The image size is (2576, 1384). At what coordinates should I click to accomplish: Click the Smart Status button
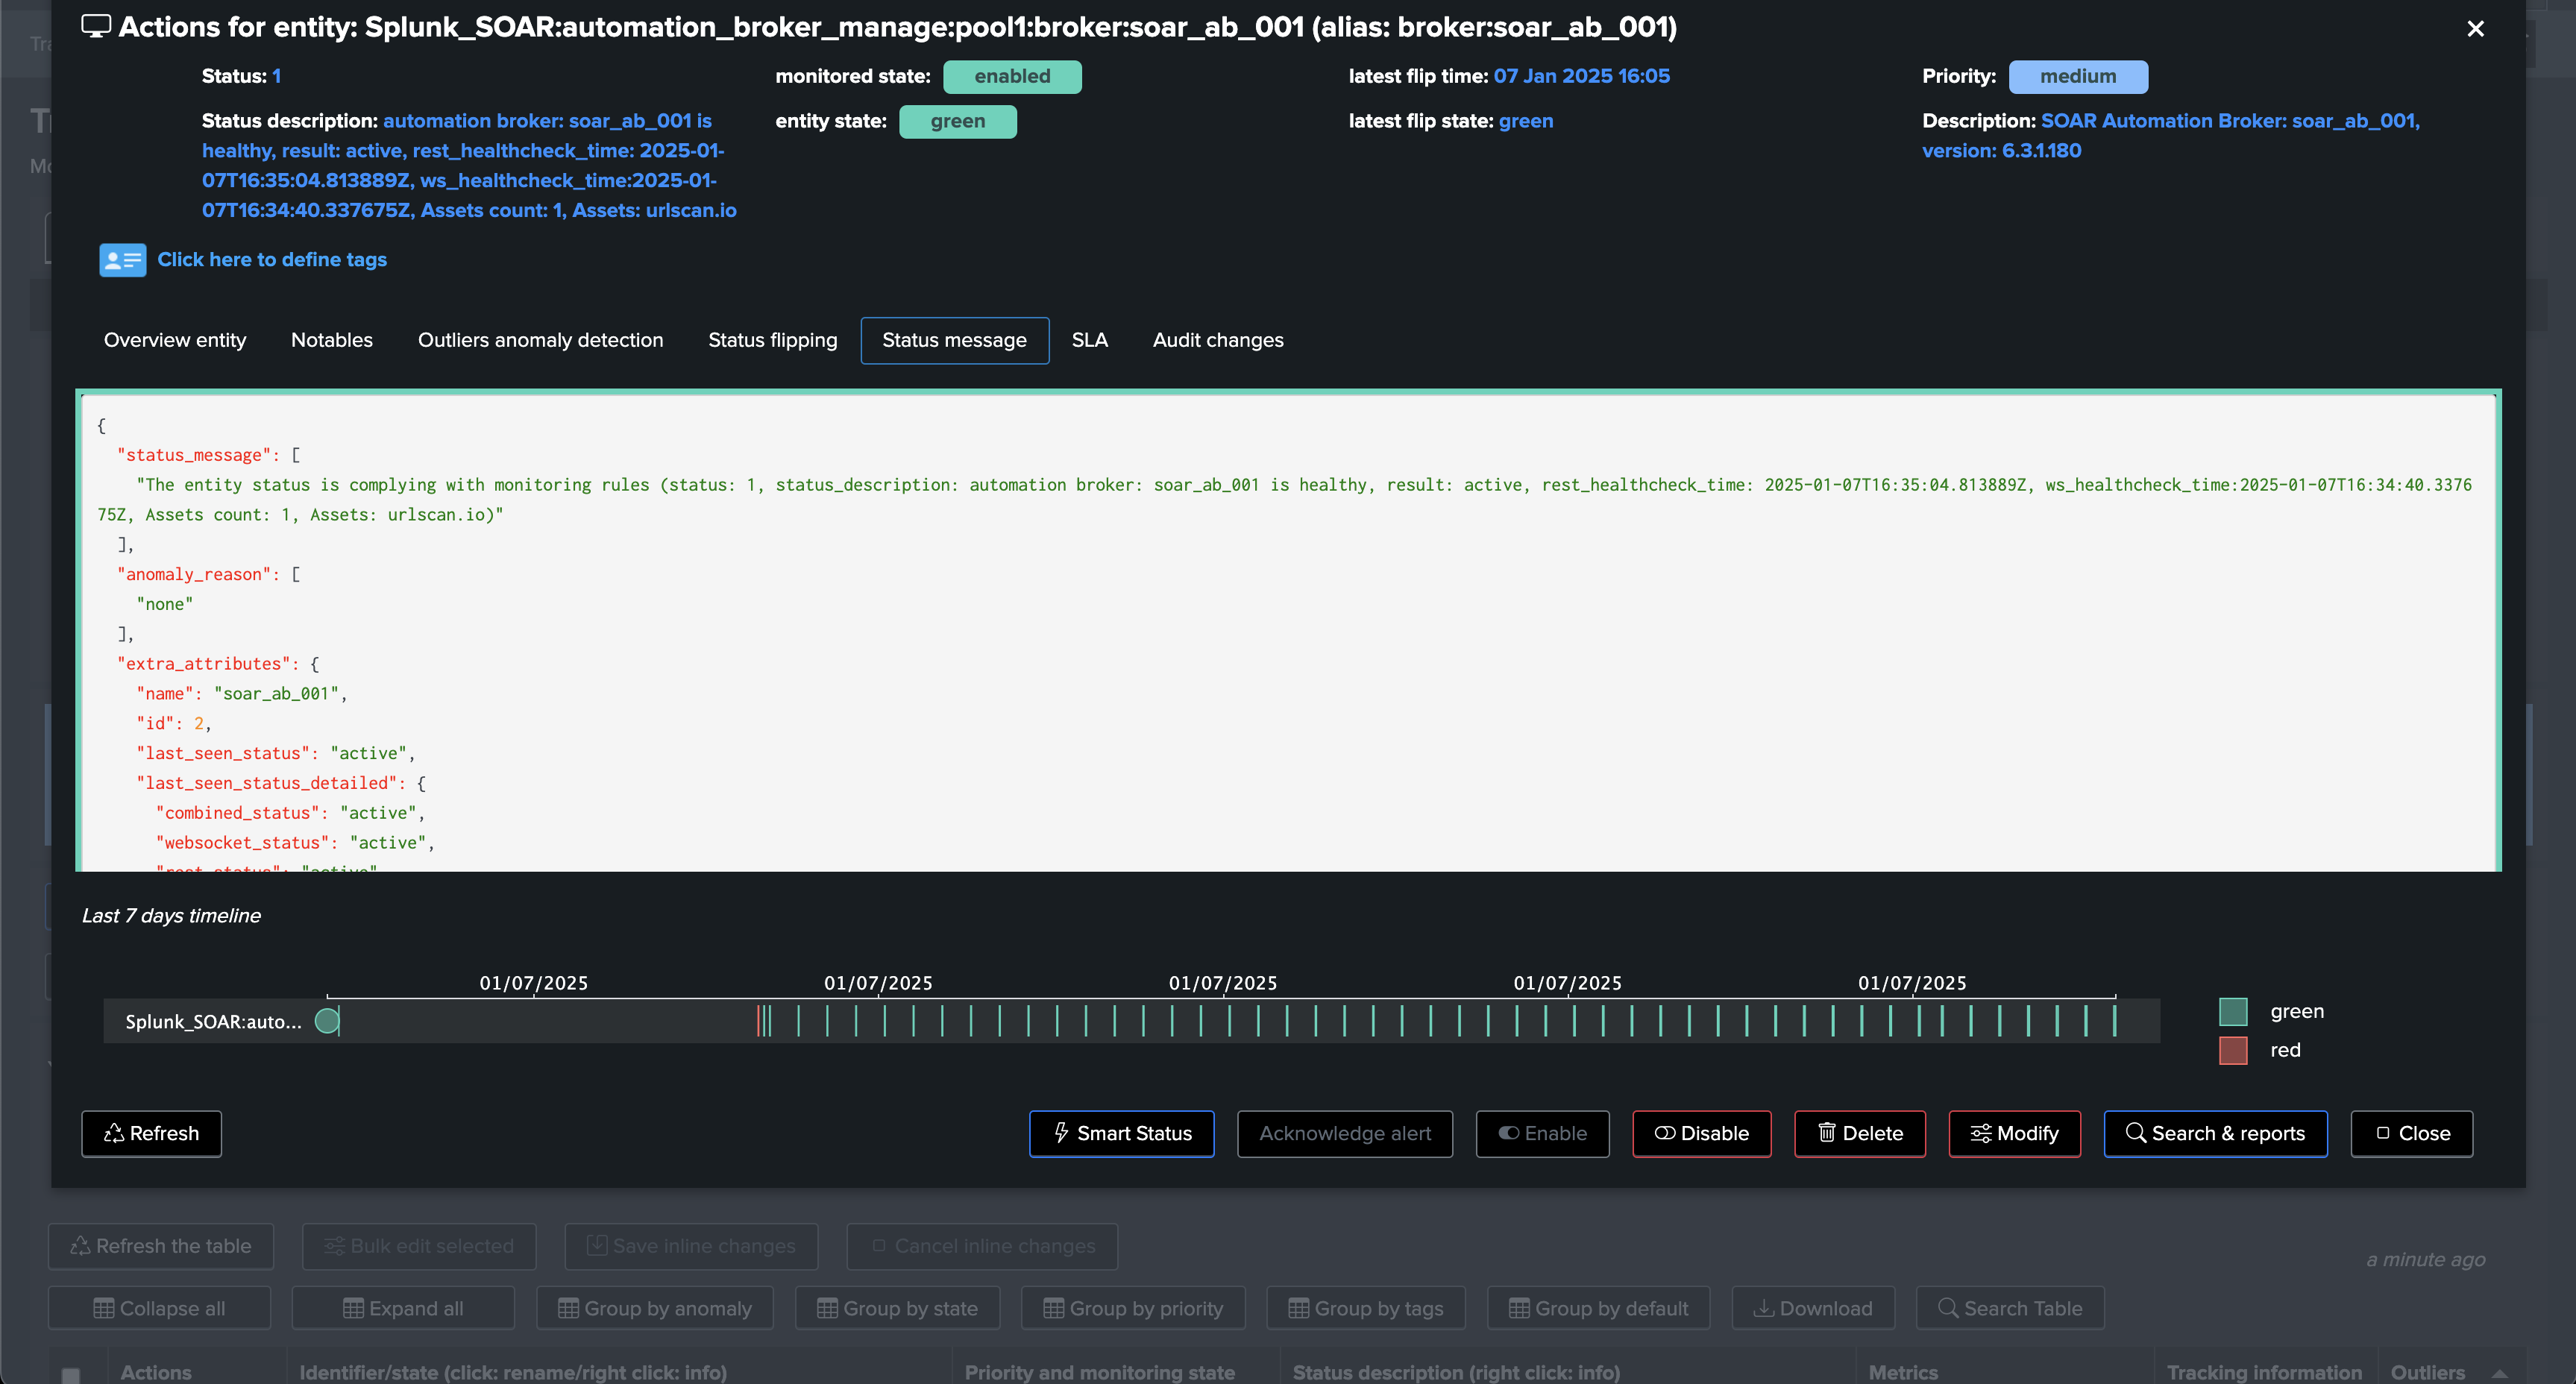point(1121,1133)
